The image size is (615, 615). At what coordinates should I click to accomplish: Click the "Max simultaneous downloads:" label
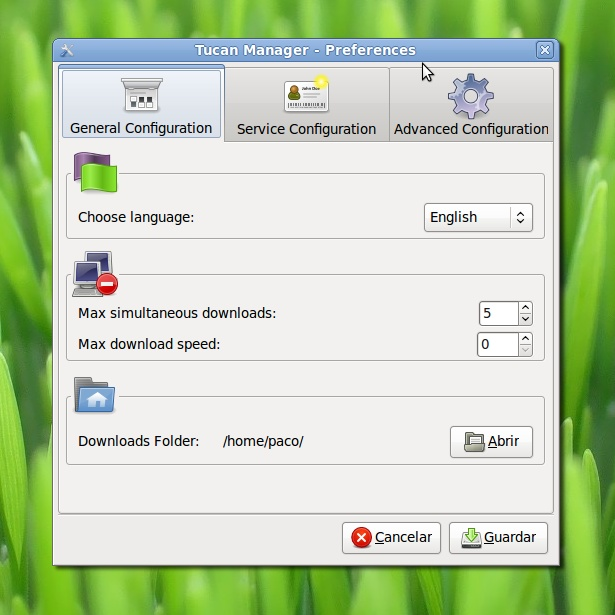pos(177,313)
